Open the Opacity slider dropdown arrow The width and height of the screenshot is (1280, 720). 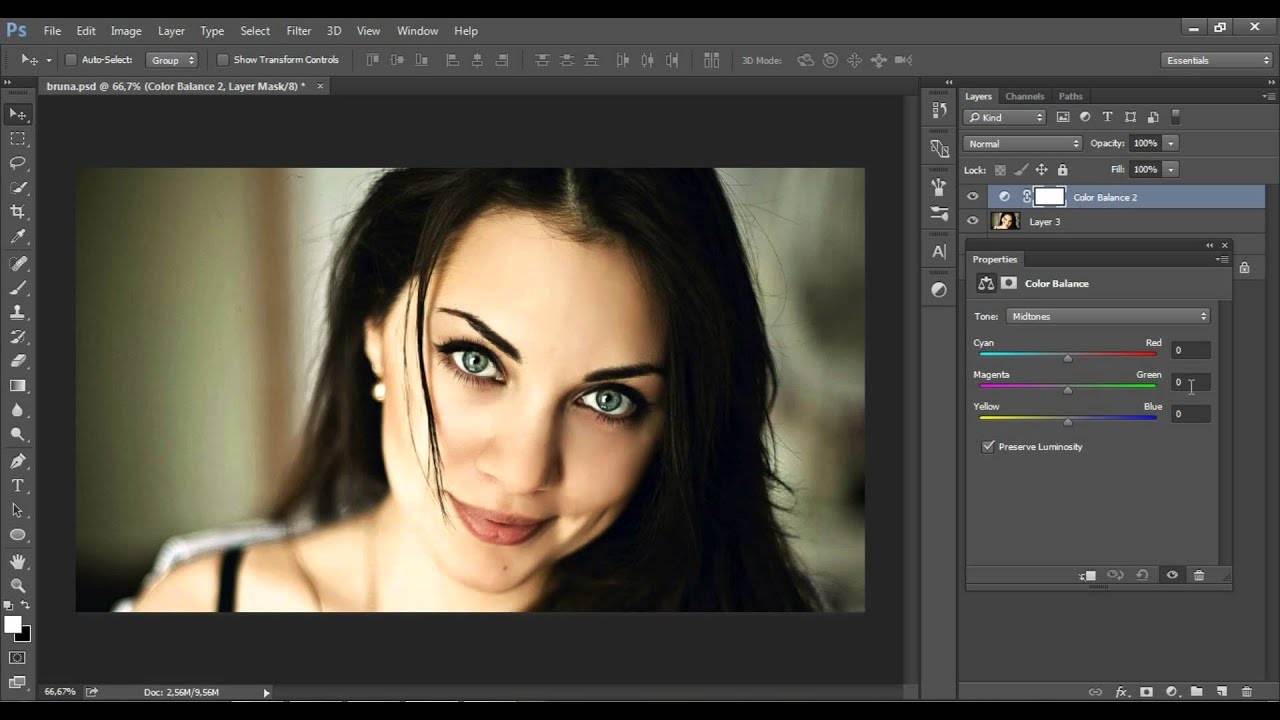1171,144
